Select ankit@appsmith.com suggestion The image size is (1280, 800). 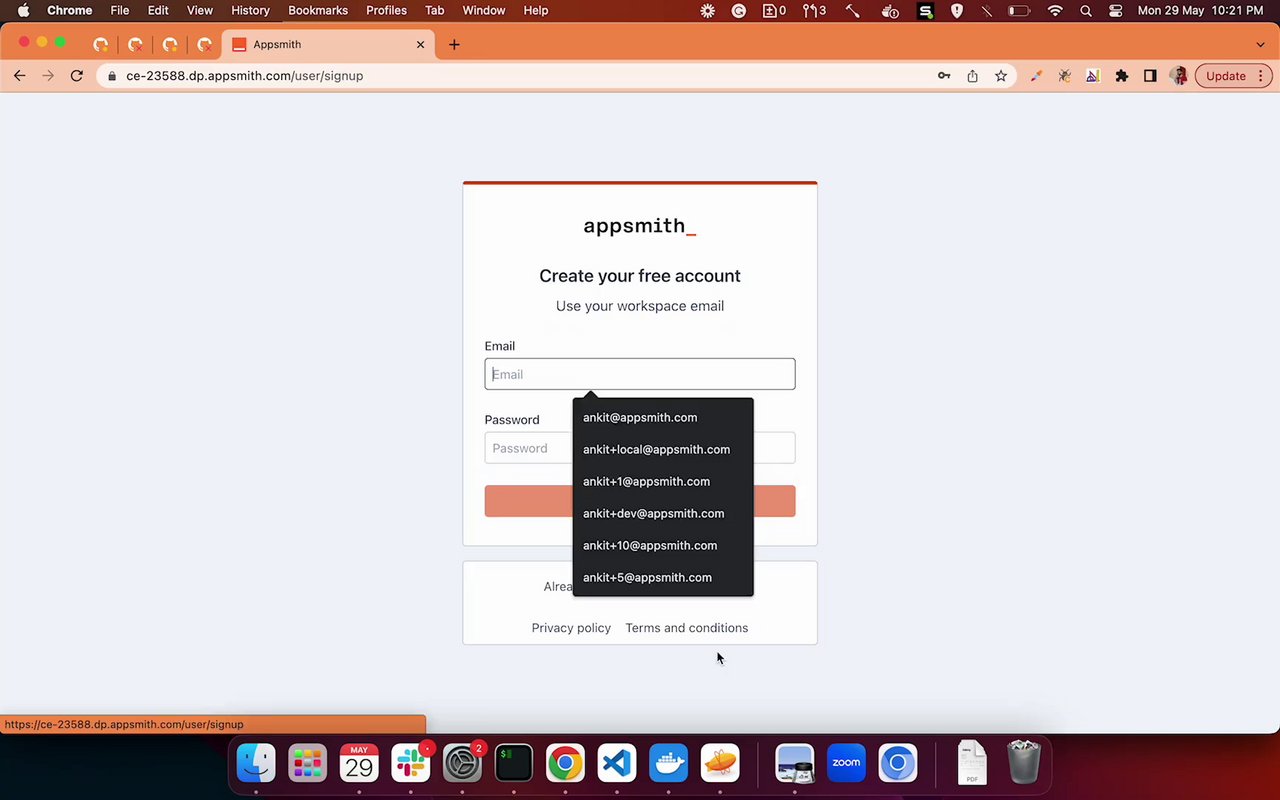click(x=663, y=418)
